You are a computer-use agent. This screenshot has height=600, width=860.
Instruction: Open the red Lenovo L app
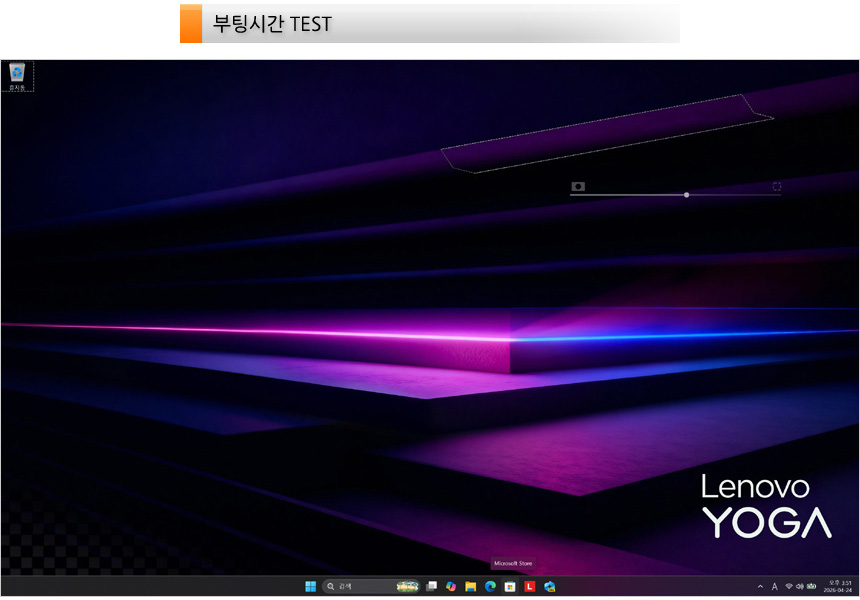coord(530,586)
